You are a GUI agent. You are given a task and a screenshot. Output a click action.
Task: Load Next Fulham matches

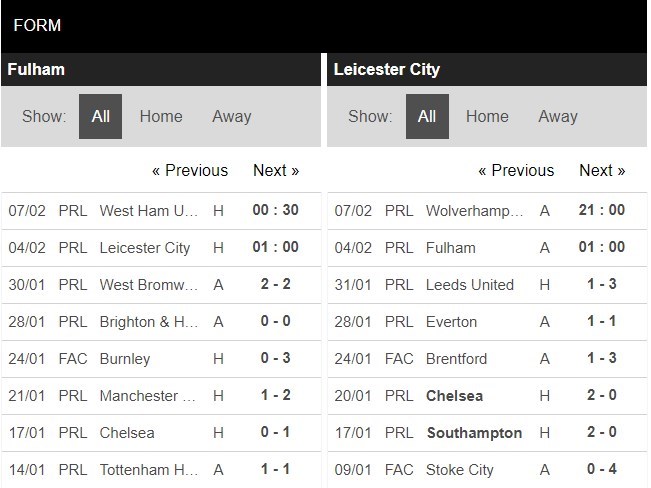[276, 170]
